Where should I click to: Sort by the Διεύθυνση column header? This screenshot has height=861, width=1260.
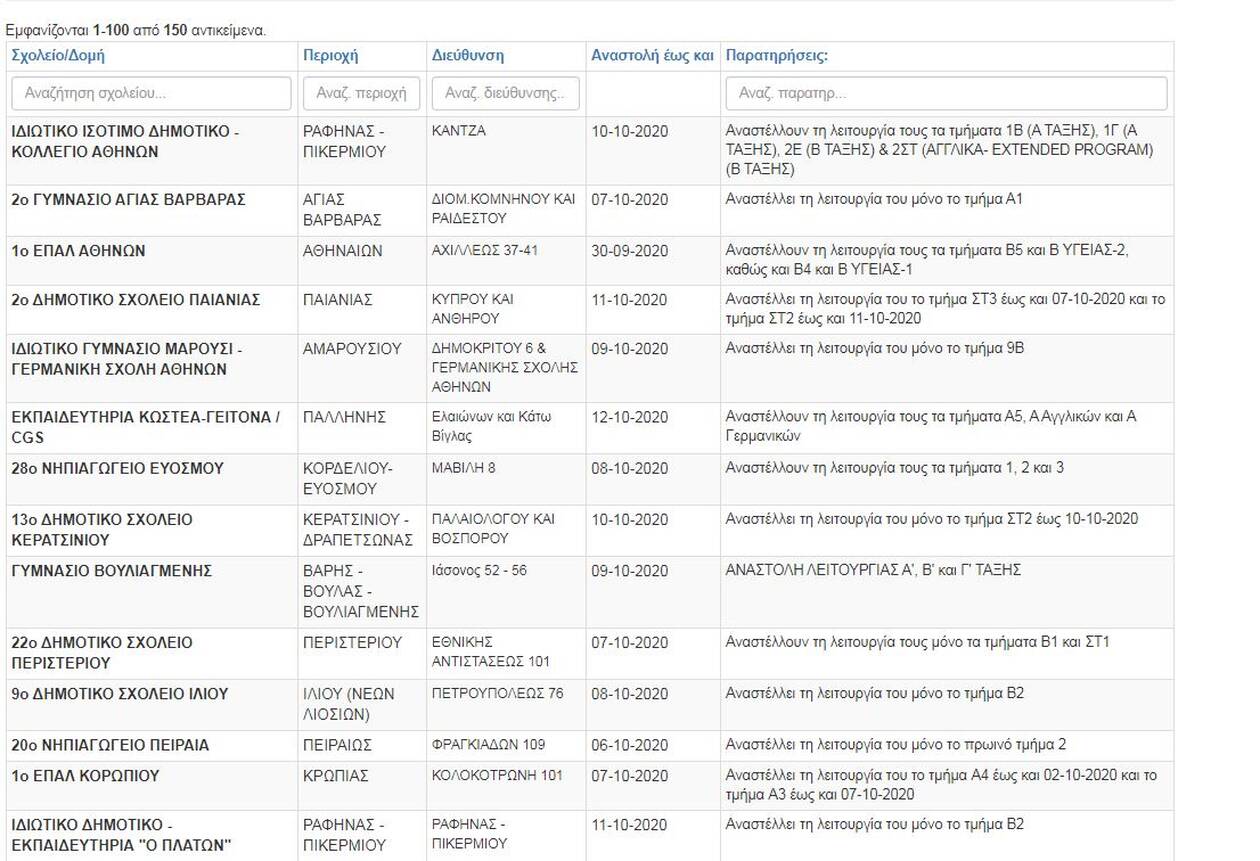[467, 56]
